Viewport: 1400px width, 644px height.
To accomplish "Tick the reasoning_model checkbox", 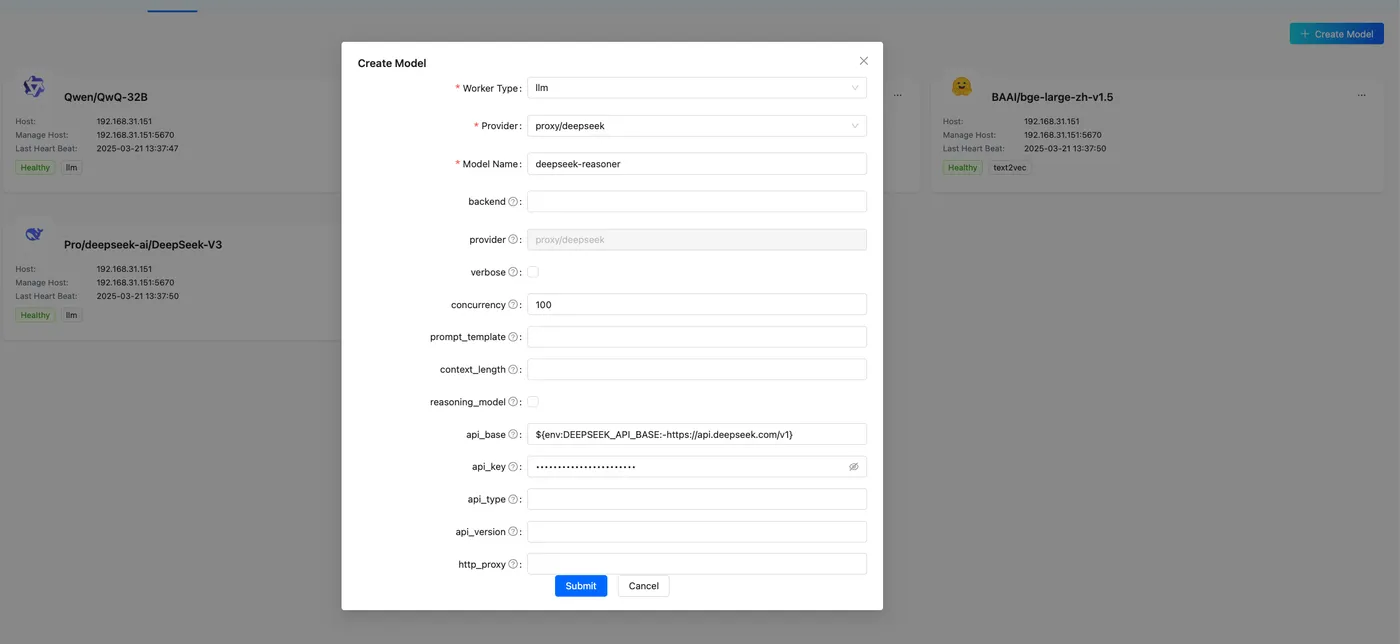I will pos(533,402).
